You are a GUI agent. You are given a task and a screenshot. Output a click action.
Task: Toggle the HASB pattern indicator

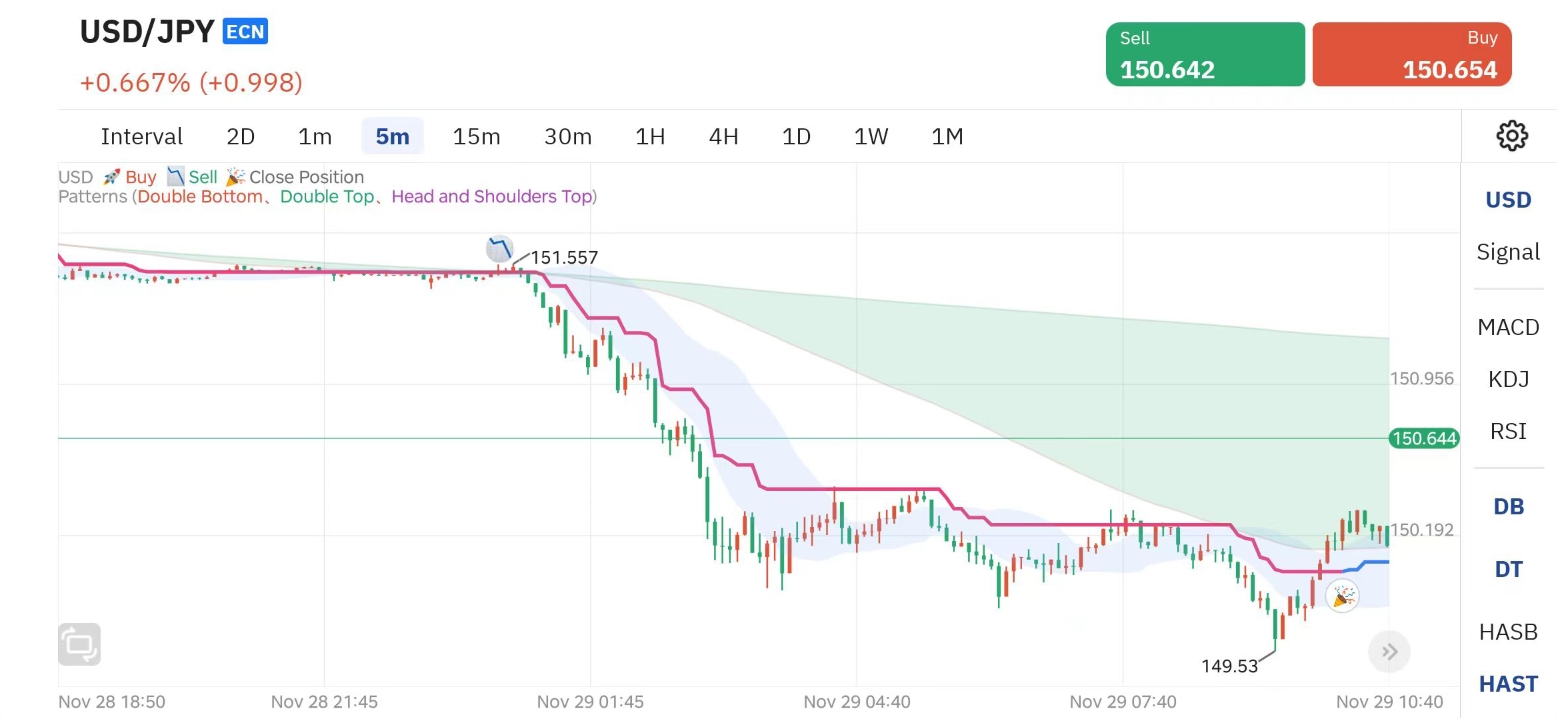(x=1508, y=631)
